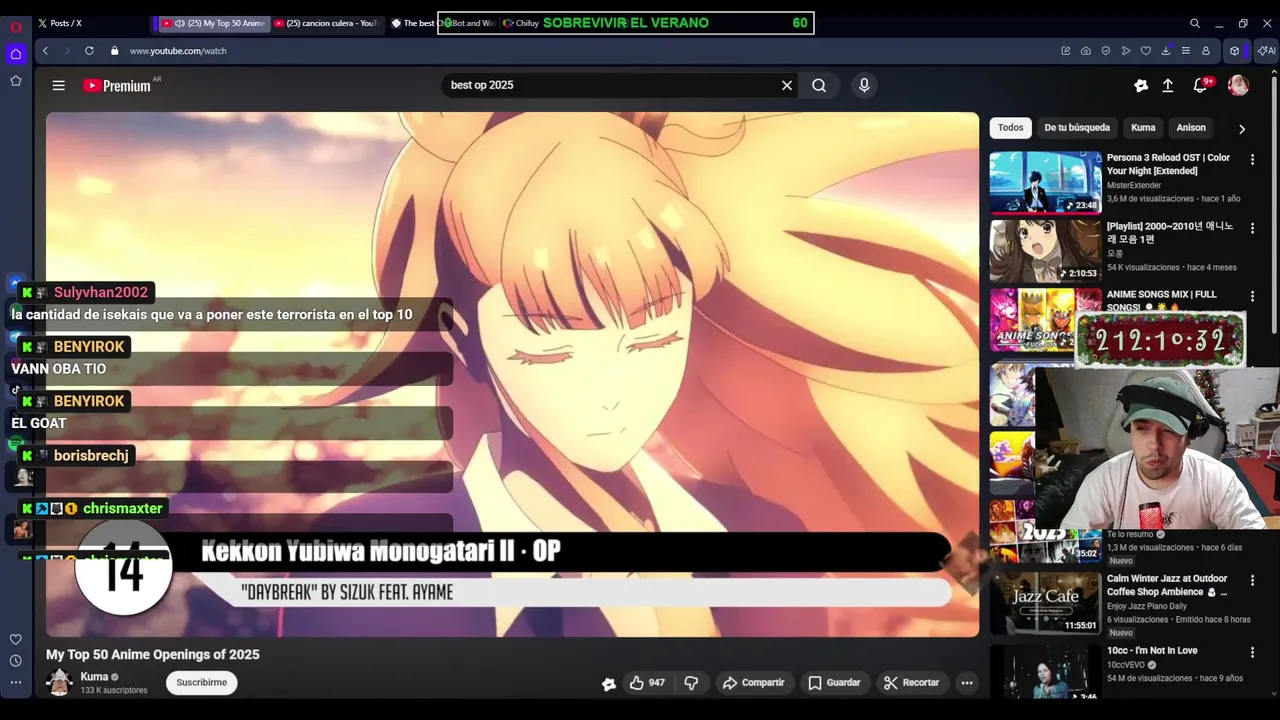Open the Aria AI button
Viewport: 1280px width, 720px height.
pos(1267,51)
